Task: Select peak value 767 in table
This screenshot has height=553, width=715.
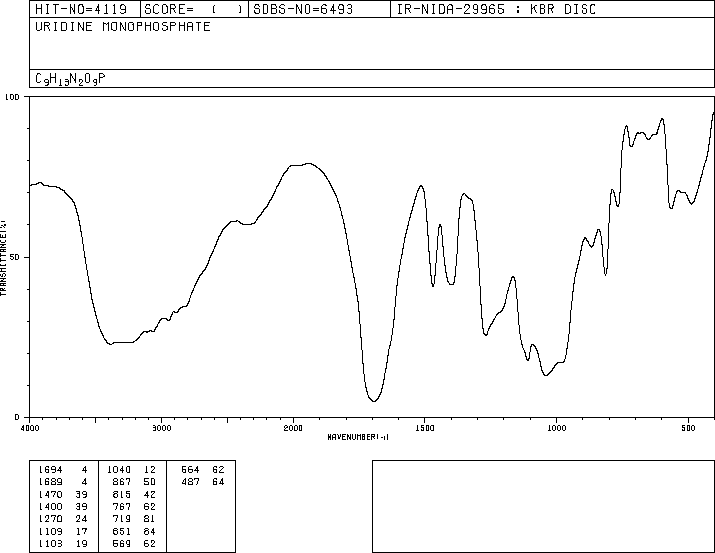Action: click(x=122, y=506)
